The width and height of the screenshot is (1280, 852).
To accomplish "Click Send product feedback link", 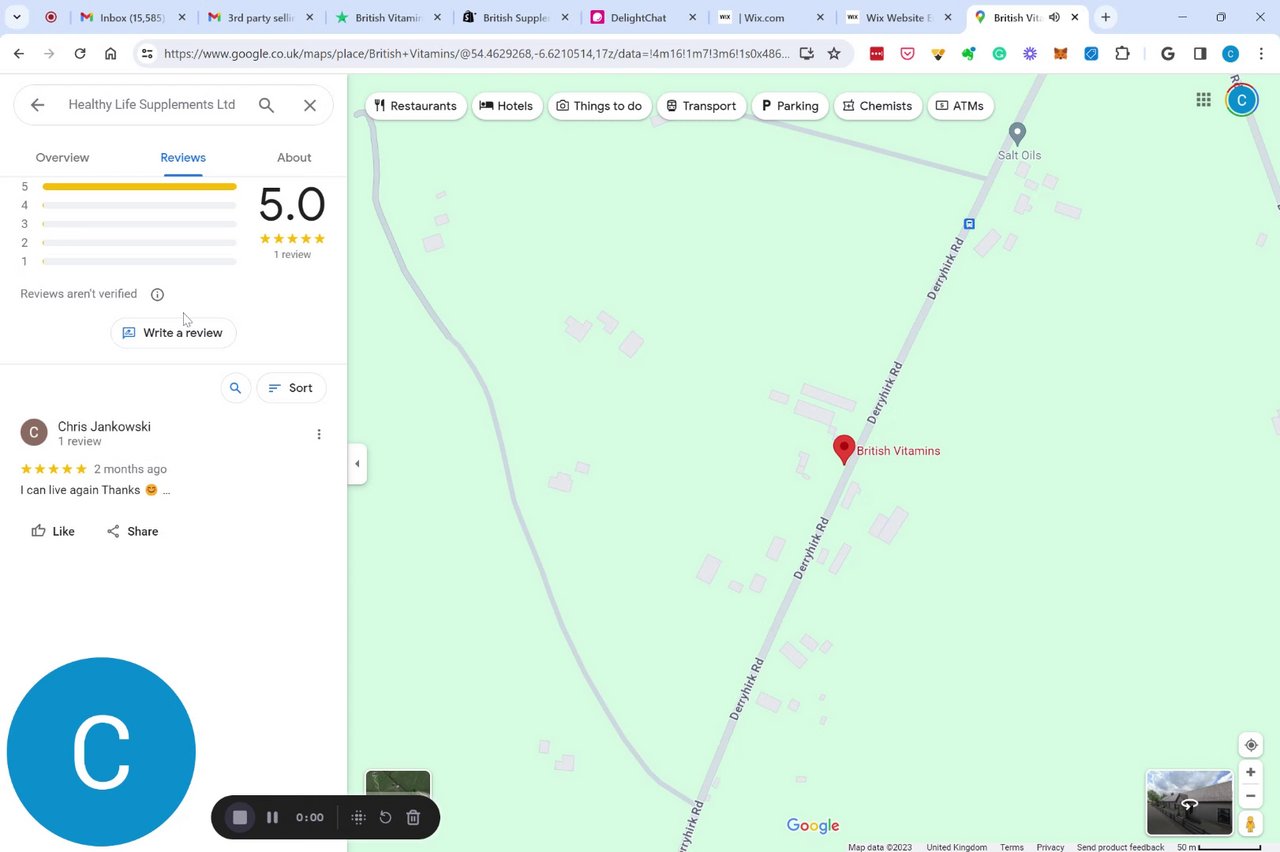I will (x=1120, y=847).
